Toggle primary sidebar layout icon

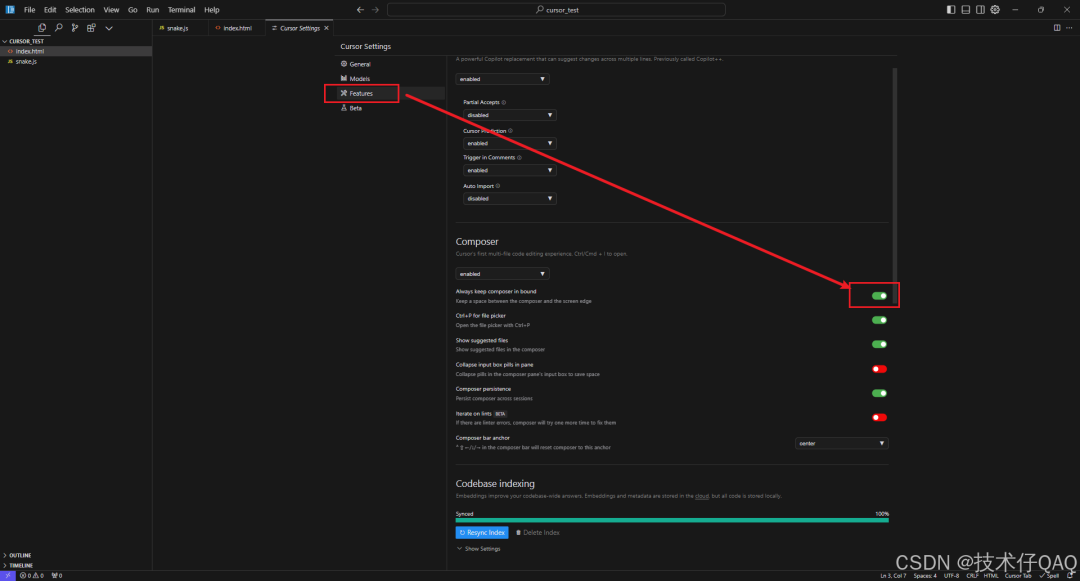pyautogui.click(x=951, y=10)
